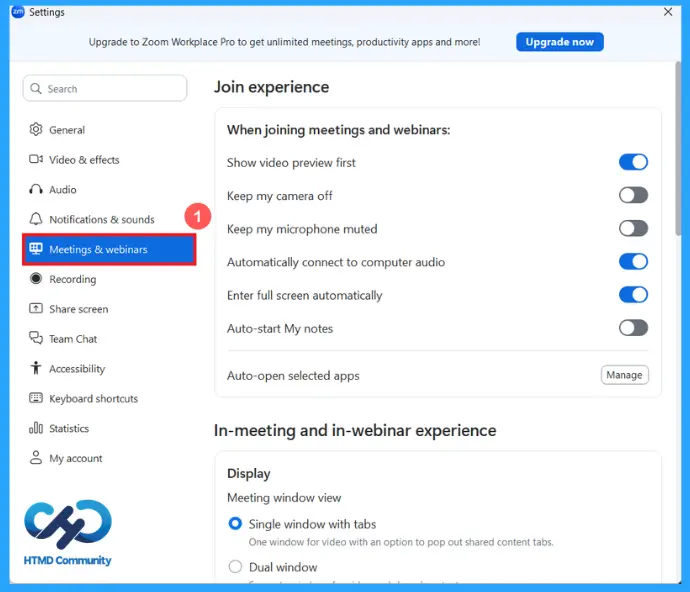This screenshot has width=690, height=592.
Task: Enable Keep my camera off
Action: click(x=633, y=195)
